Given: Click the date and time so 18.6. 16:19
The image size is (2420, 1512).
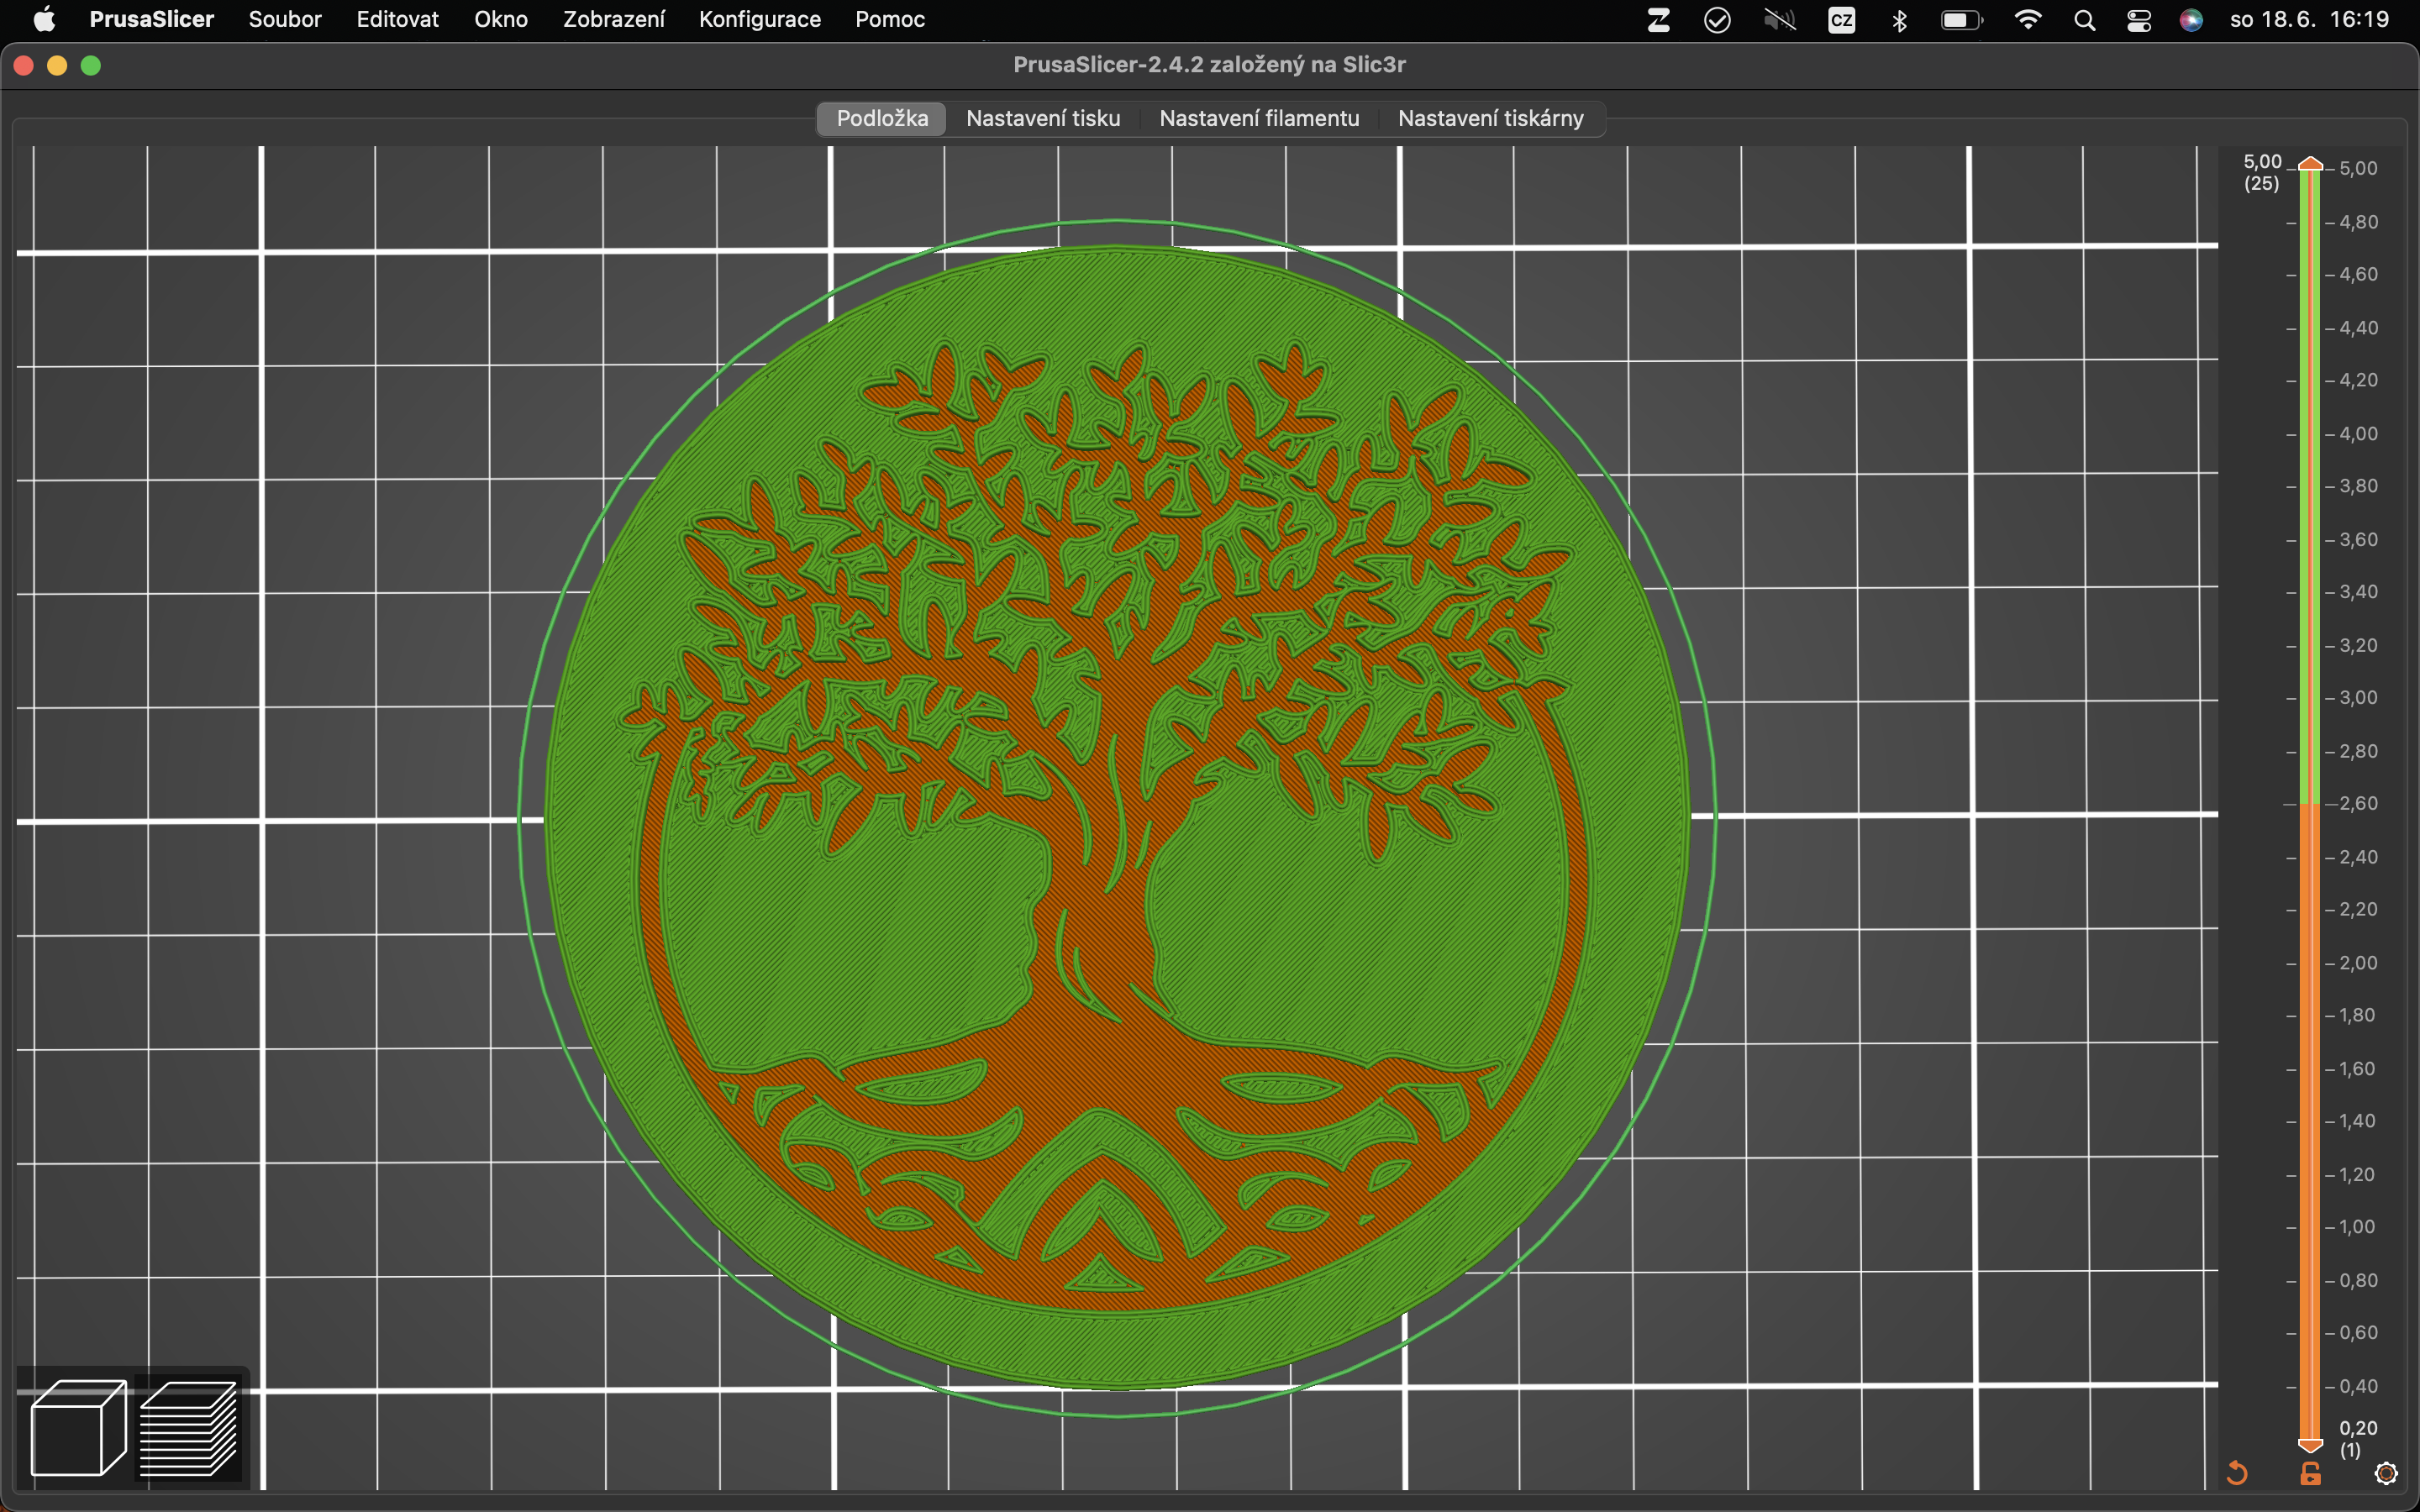Looking at the screenshot, I should click(x=2309, y=19).
